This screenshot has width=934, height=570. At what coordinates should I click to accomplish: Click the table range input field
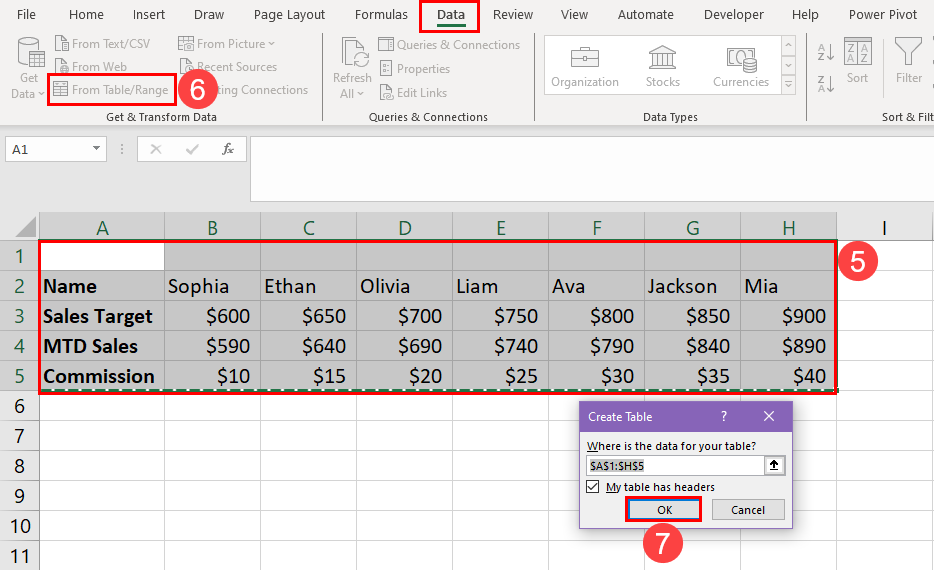(x=675, y=466)
